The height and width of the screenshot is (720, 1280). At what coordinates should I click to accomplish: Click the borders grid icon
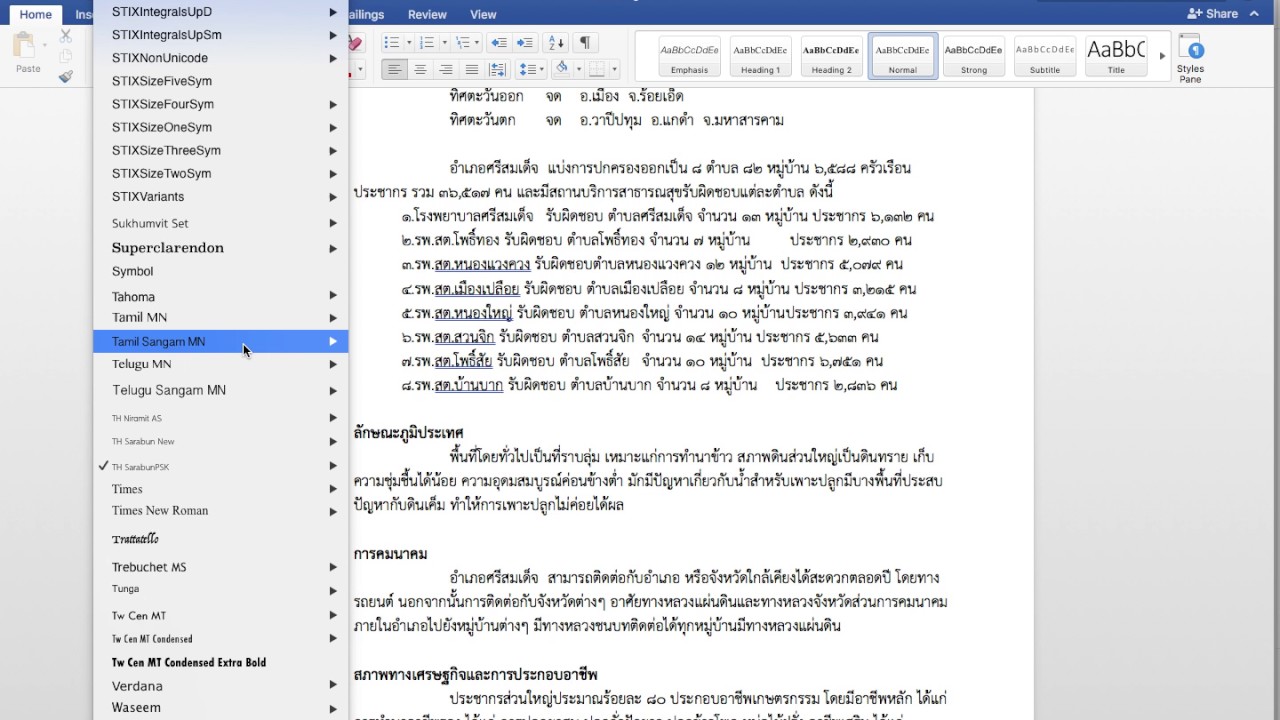[597, 69]
